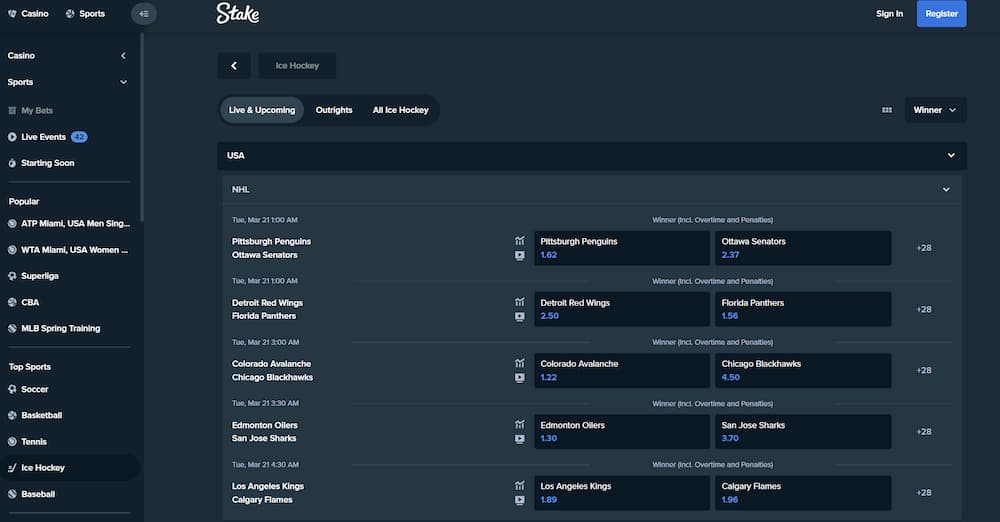
Task: Collapse the sidebar with the toggle icon
Action: (x=143, y=13)
